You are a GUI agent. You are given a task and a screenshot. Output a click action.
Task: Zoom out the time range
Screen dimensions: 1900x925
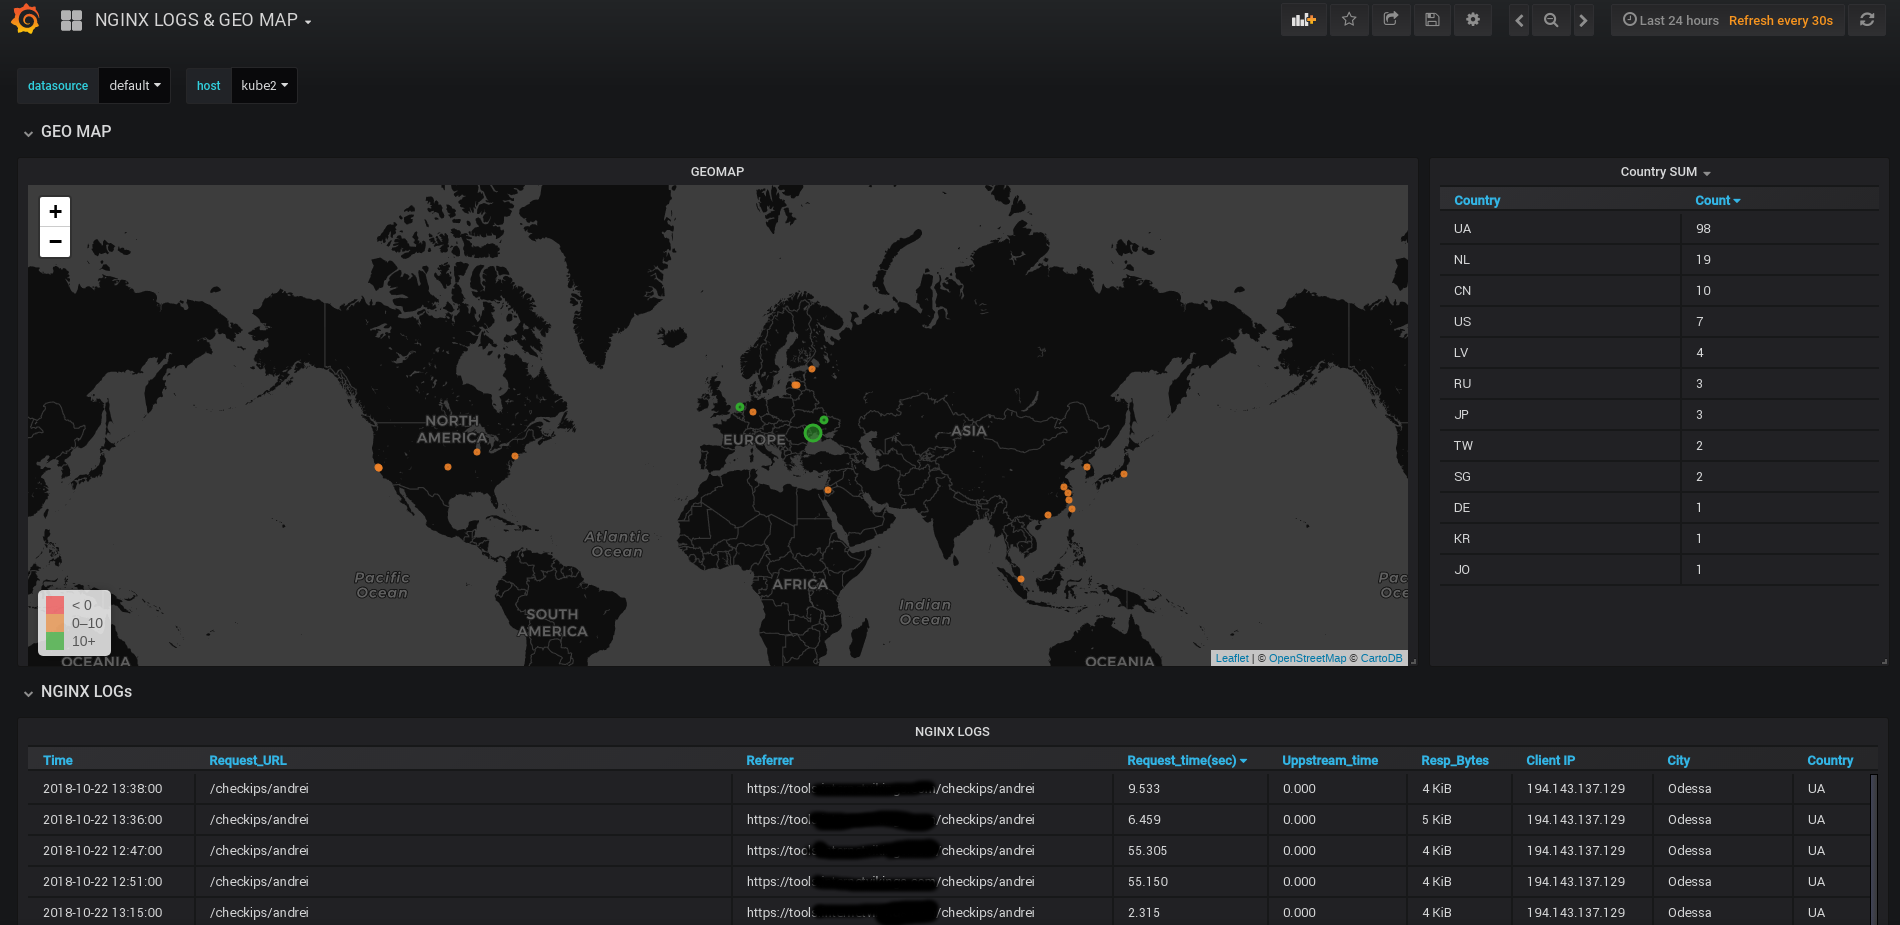coord(1551,20)
